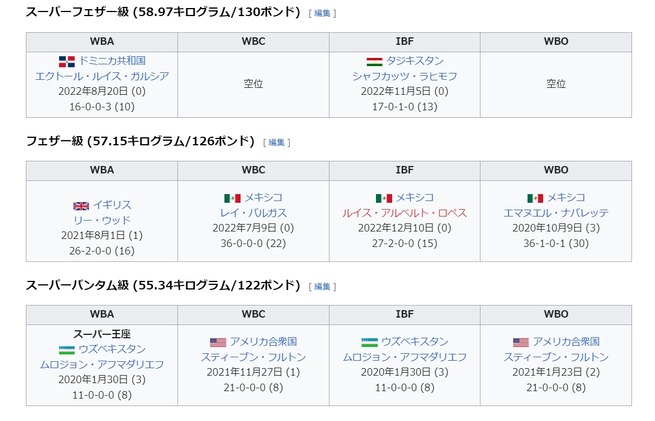
Task: Click USA flag in super bantamweight WBC cell
Action: 218,342
